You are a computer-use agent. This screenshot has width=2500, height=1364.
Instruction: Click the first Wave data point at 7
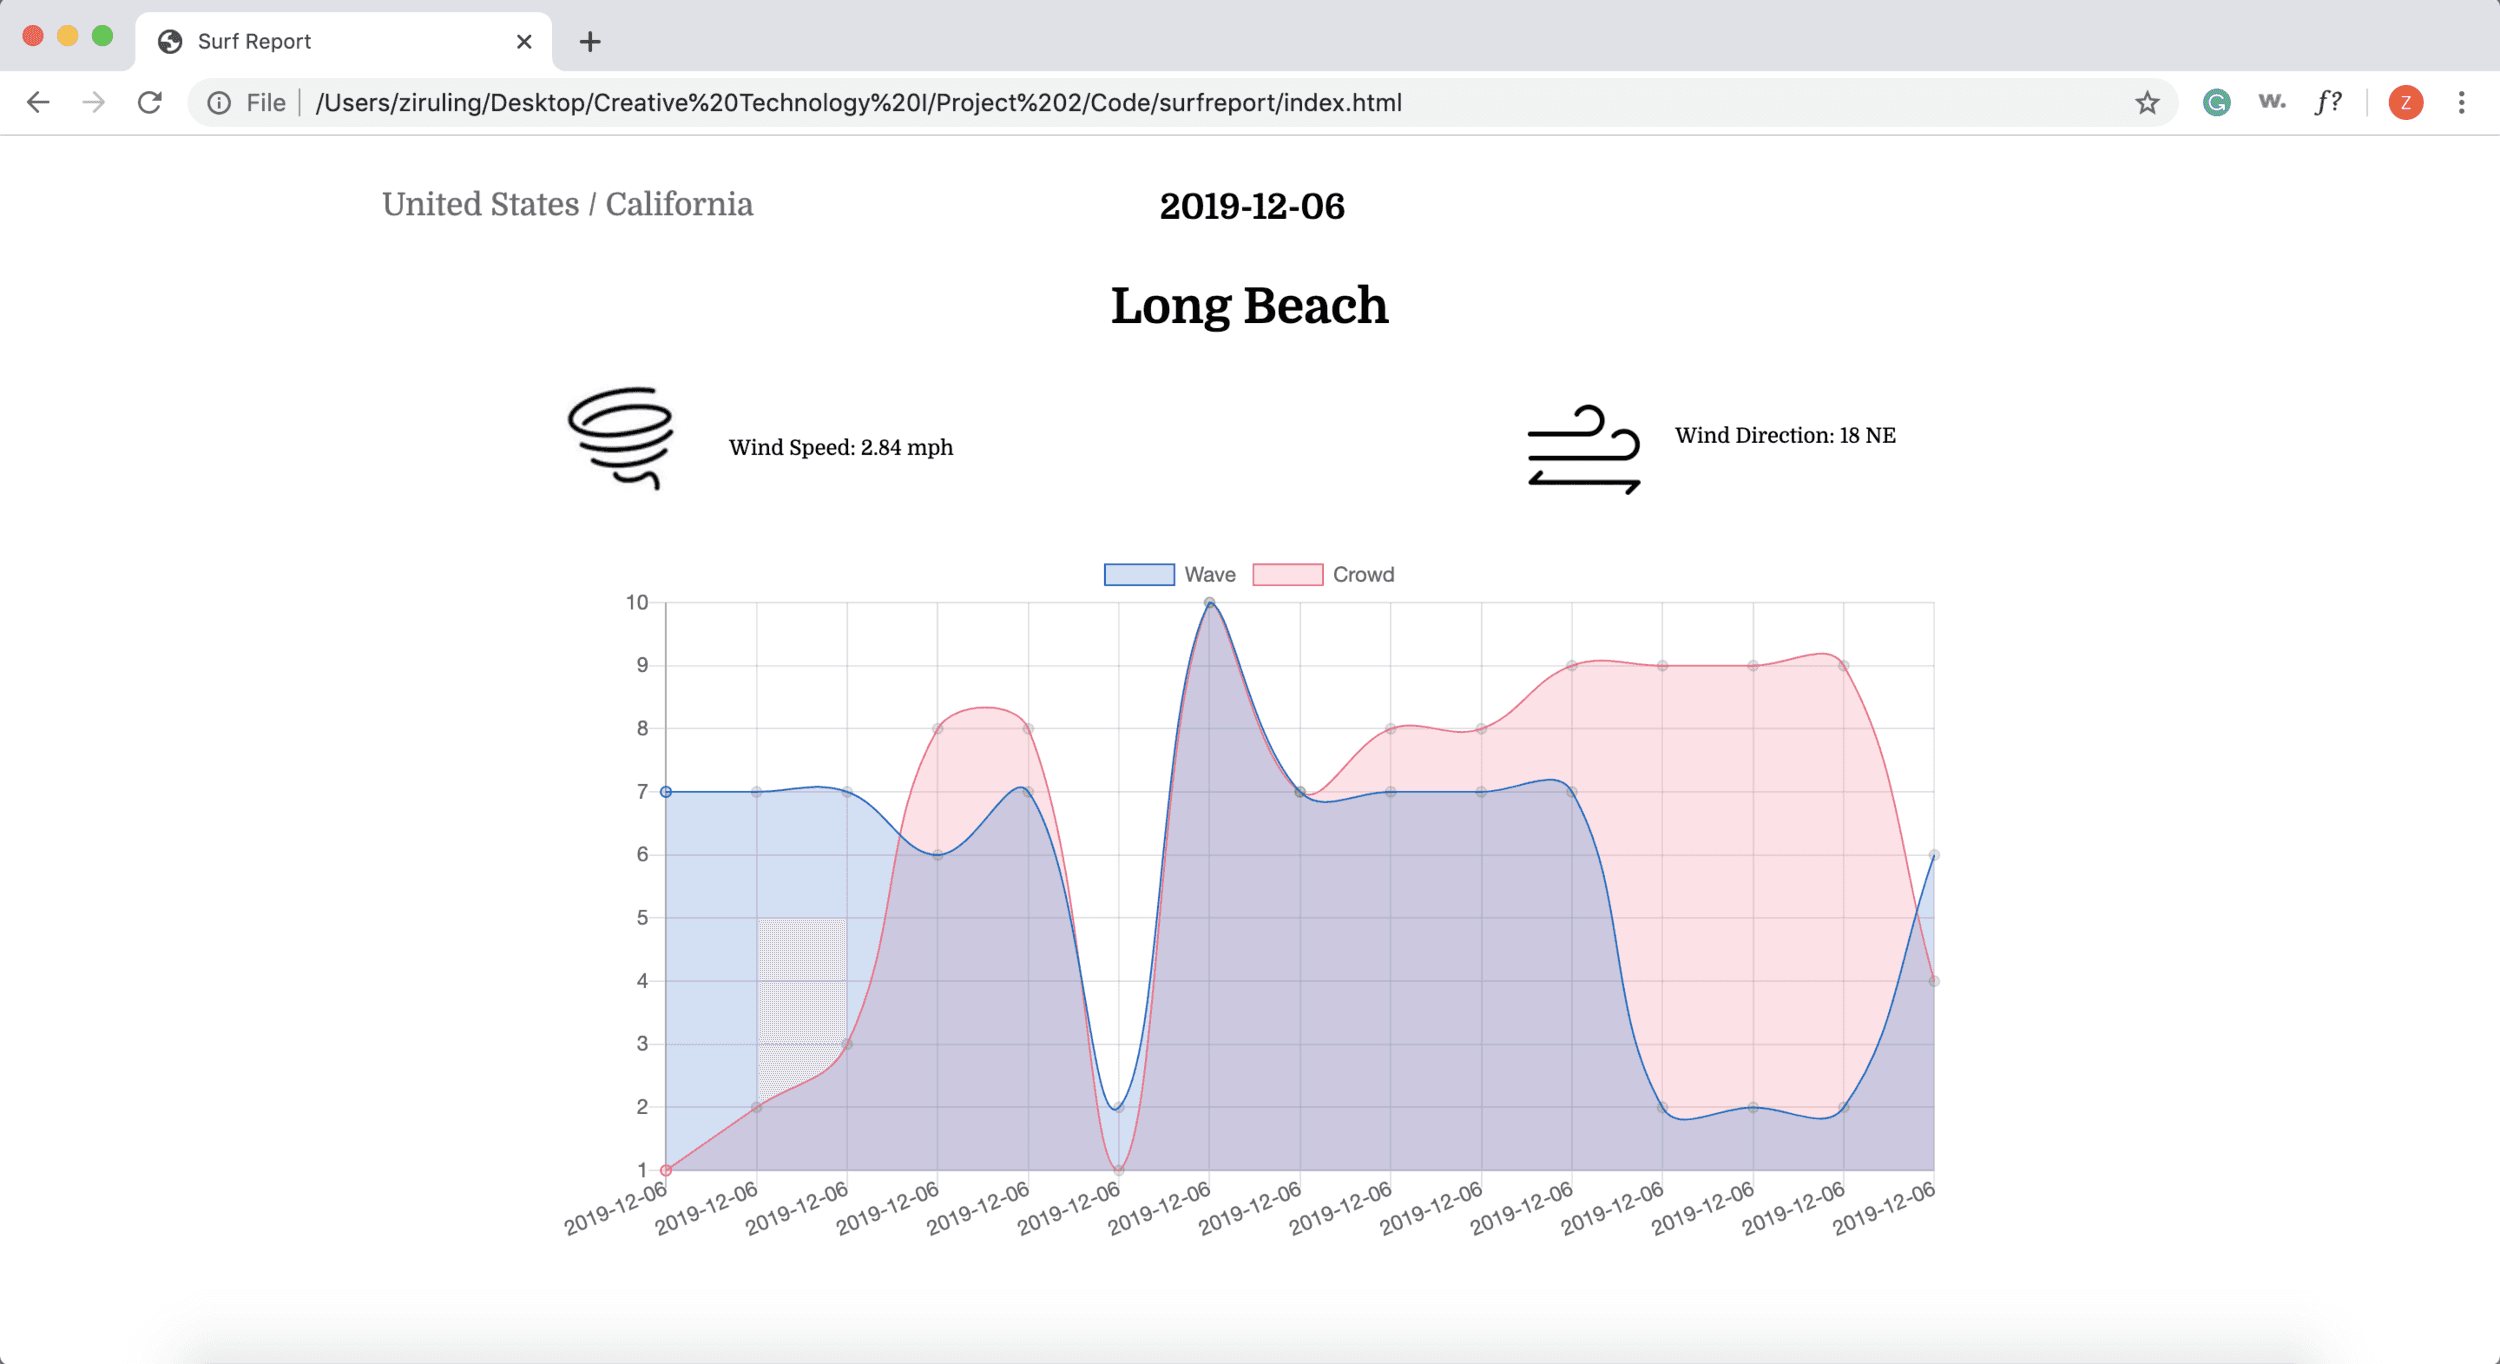pyautogui.click(x=666, y=791)
